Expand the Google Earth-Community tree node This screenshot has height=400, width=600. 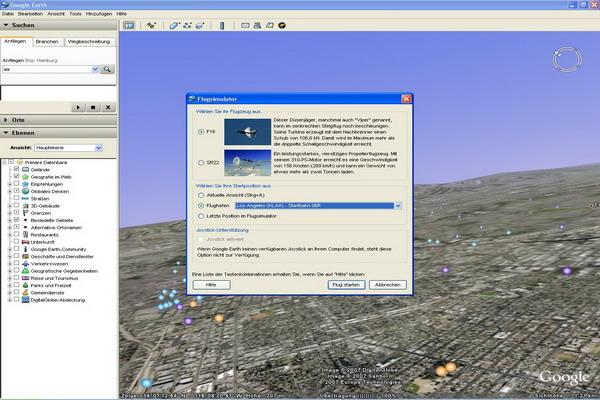coord(10,249)
